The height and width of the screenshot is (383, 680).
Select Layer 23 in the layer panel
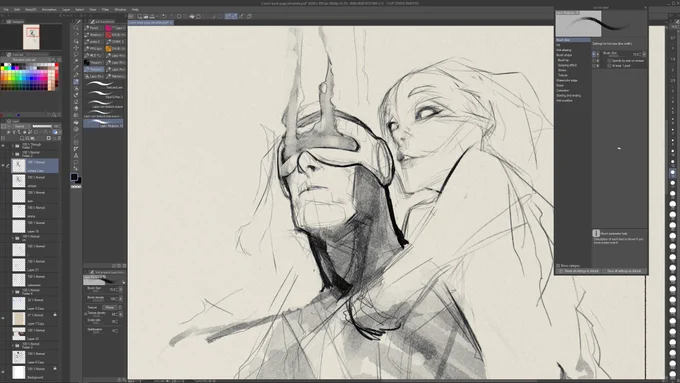point(36,334)
